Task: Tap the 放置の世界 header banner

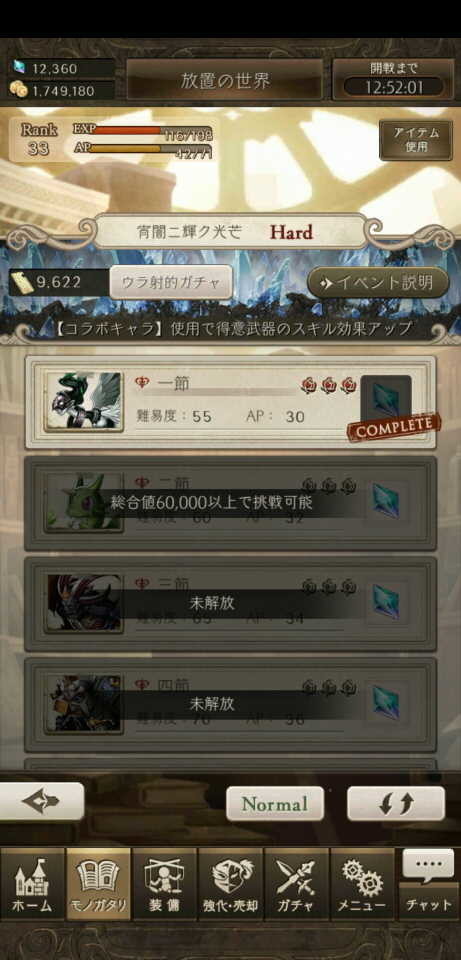Action: 225,80
